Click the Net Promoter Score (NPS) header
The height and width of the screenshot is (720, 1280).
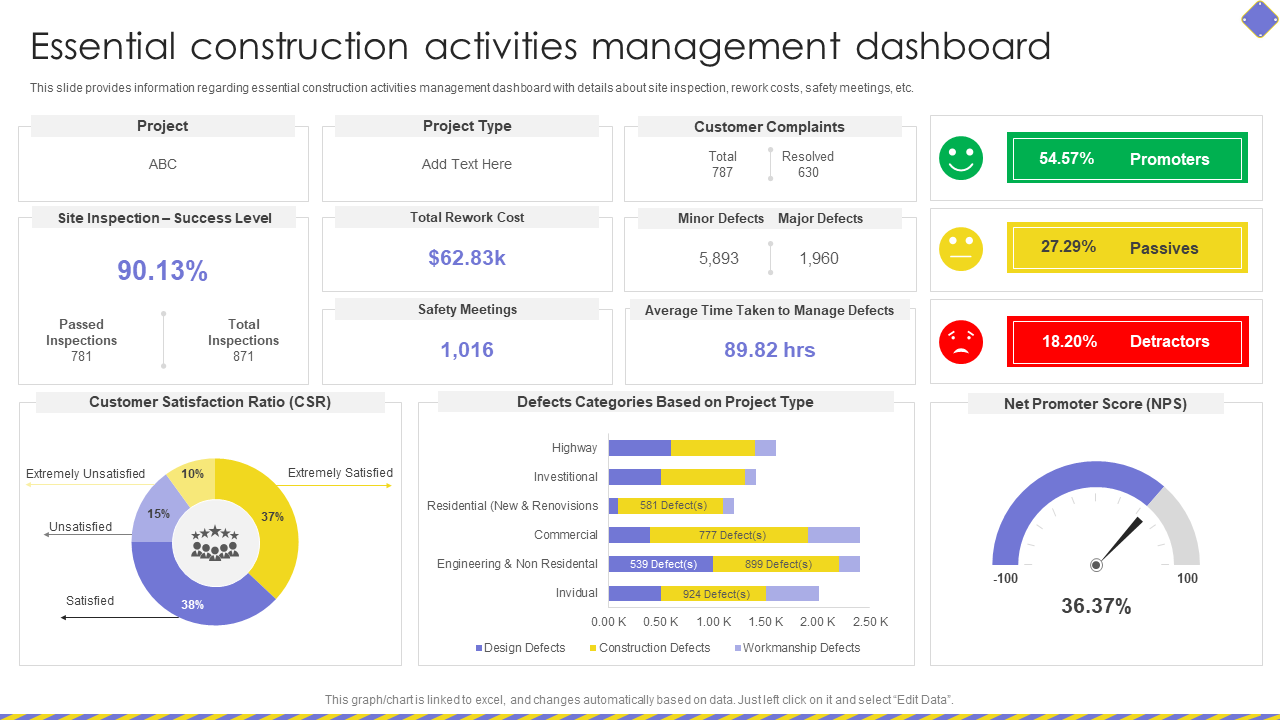coord(1095,404)
